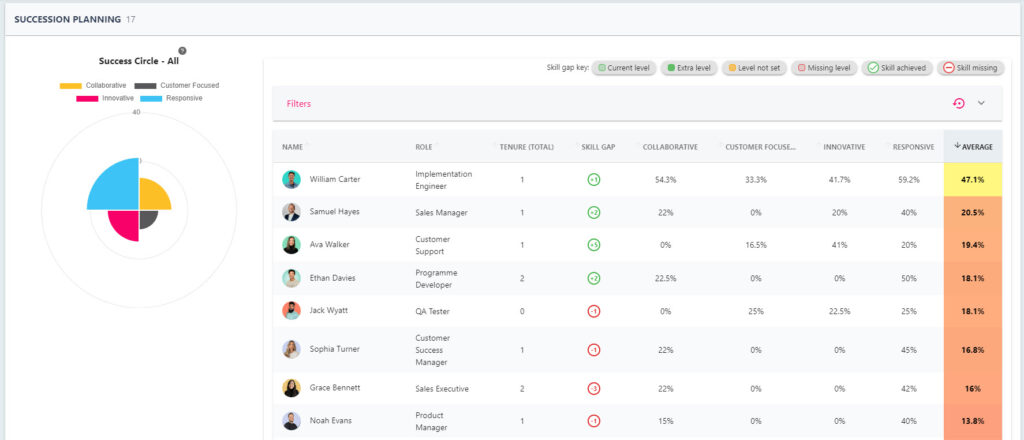Screen dimensions: 1024x440
Task: Select Grace Bennett's avatar
Action: 291,388
